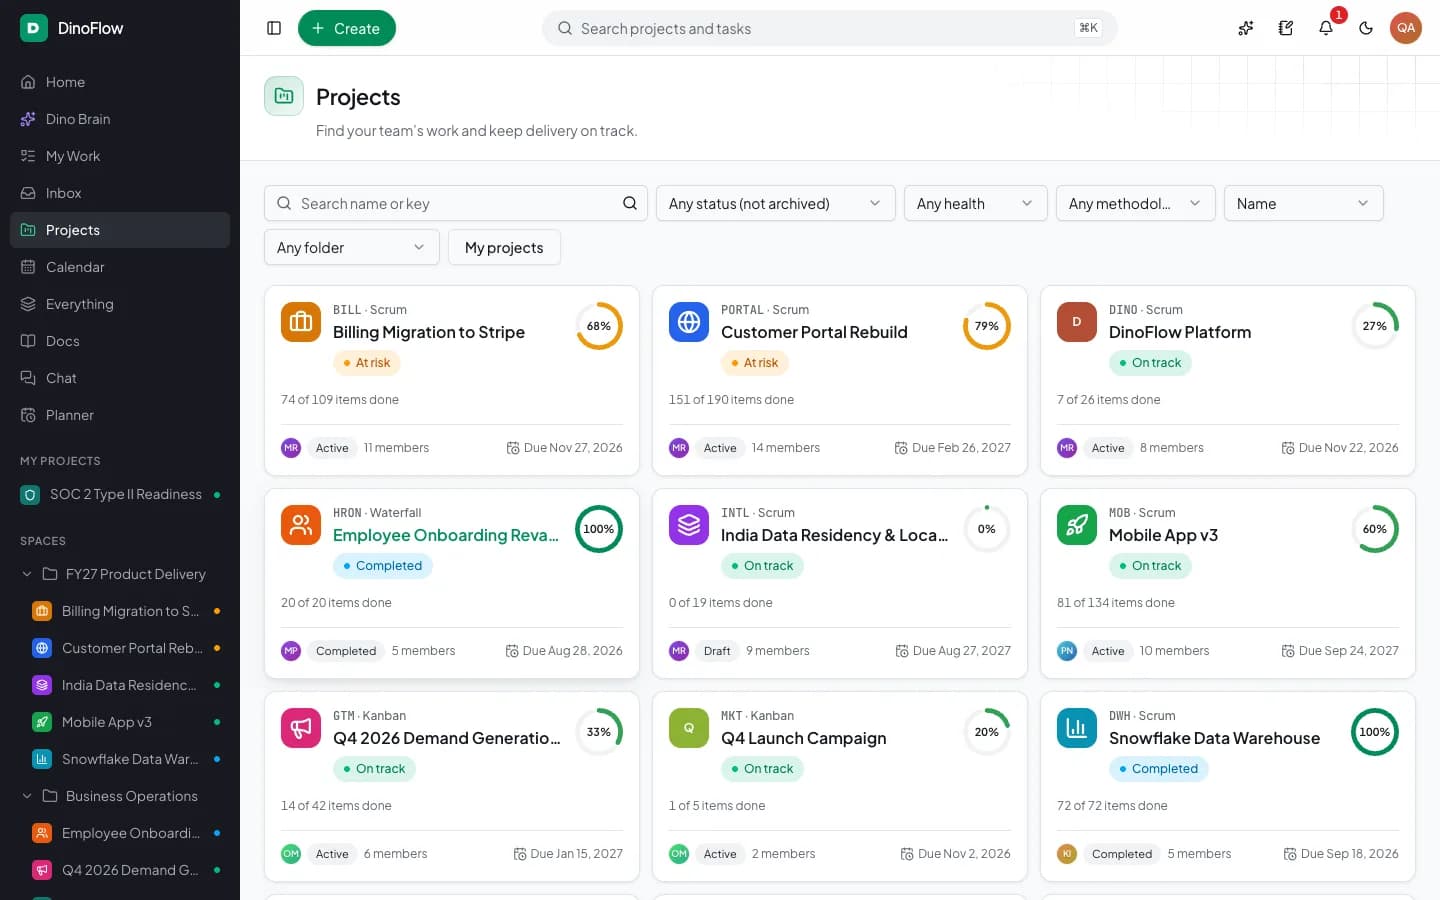Collapse the FY27 Product Delivery folder

[27, 574]
